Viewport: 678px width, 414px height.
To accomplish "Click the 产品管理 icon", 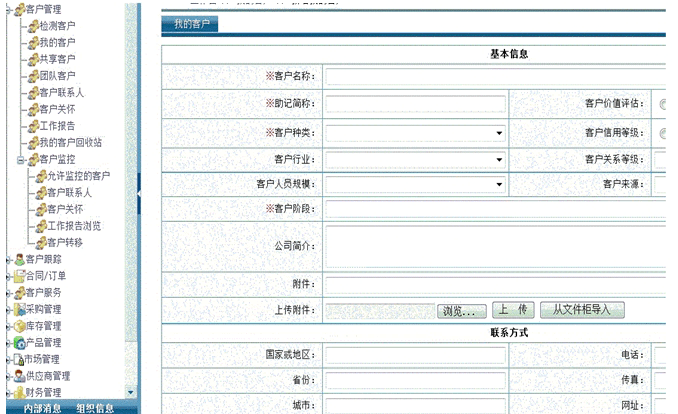I will pyautogui.click(x=19, y=343).
